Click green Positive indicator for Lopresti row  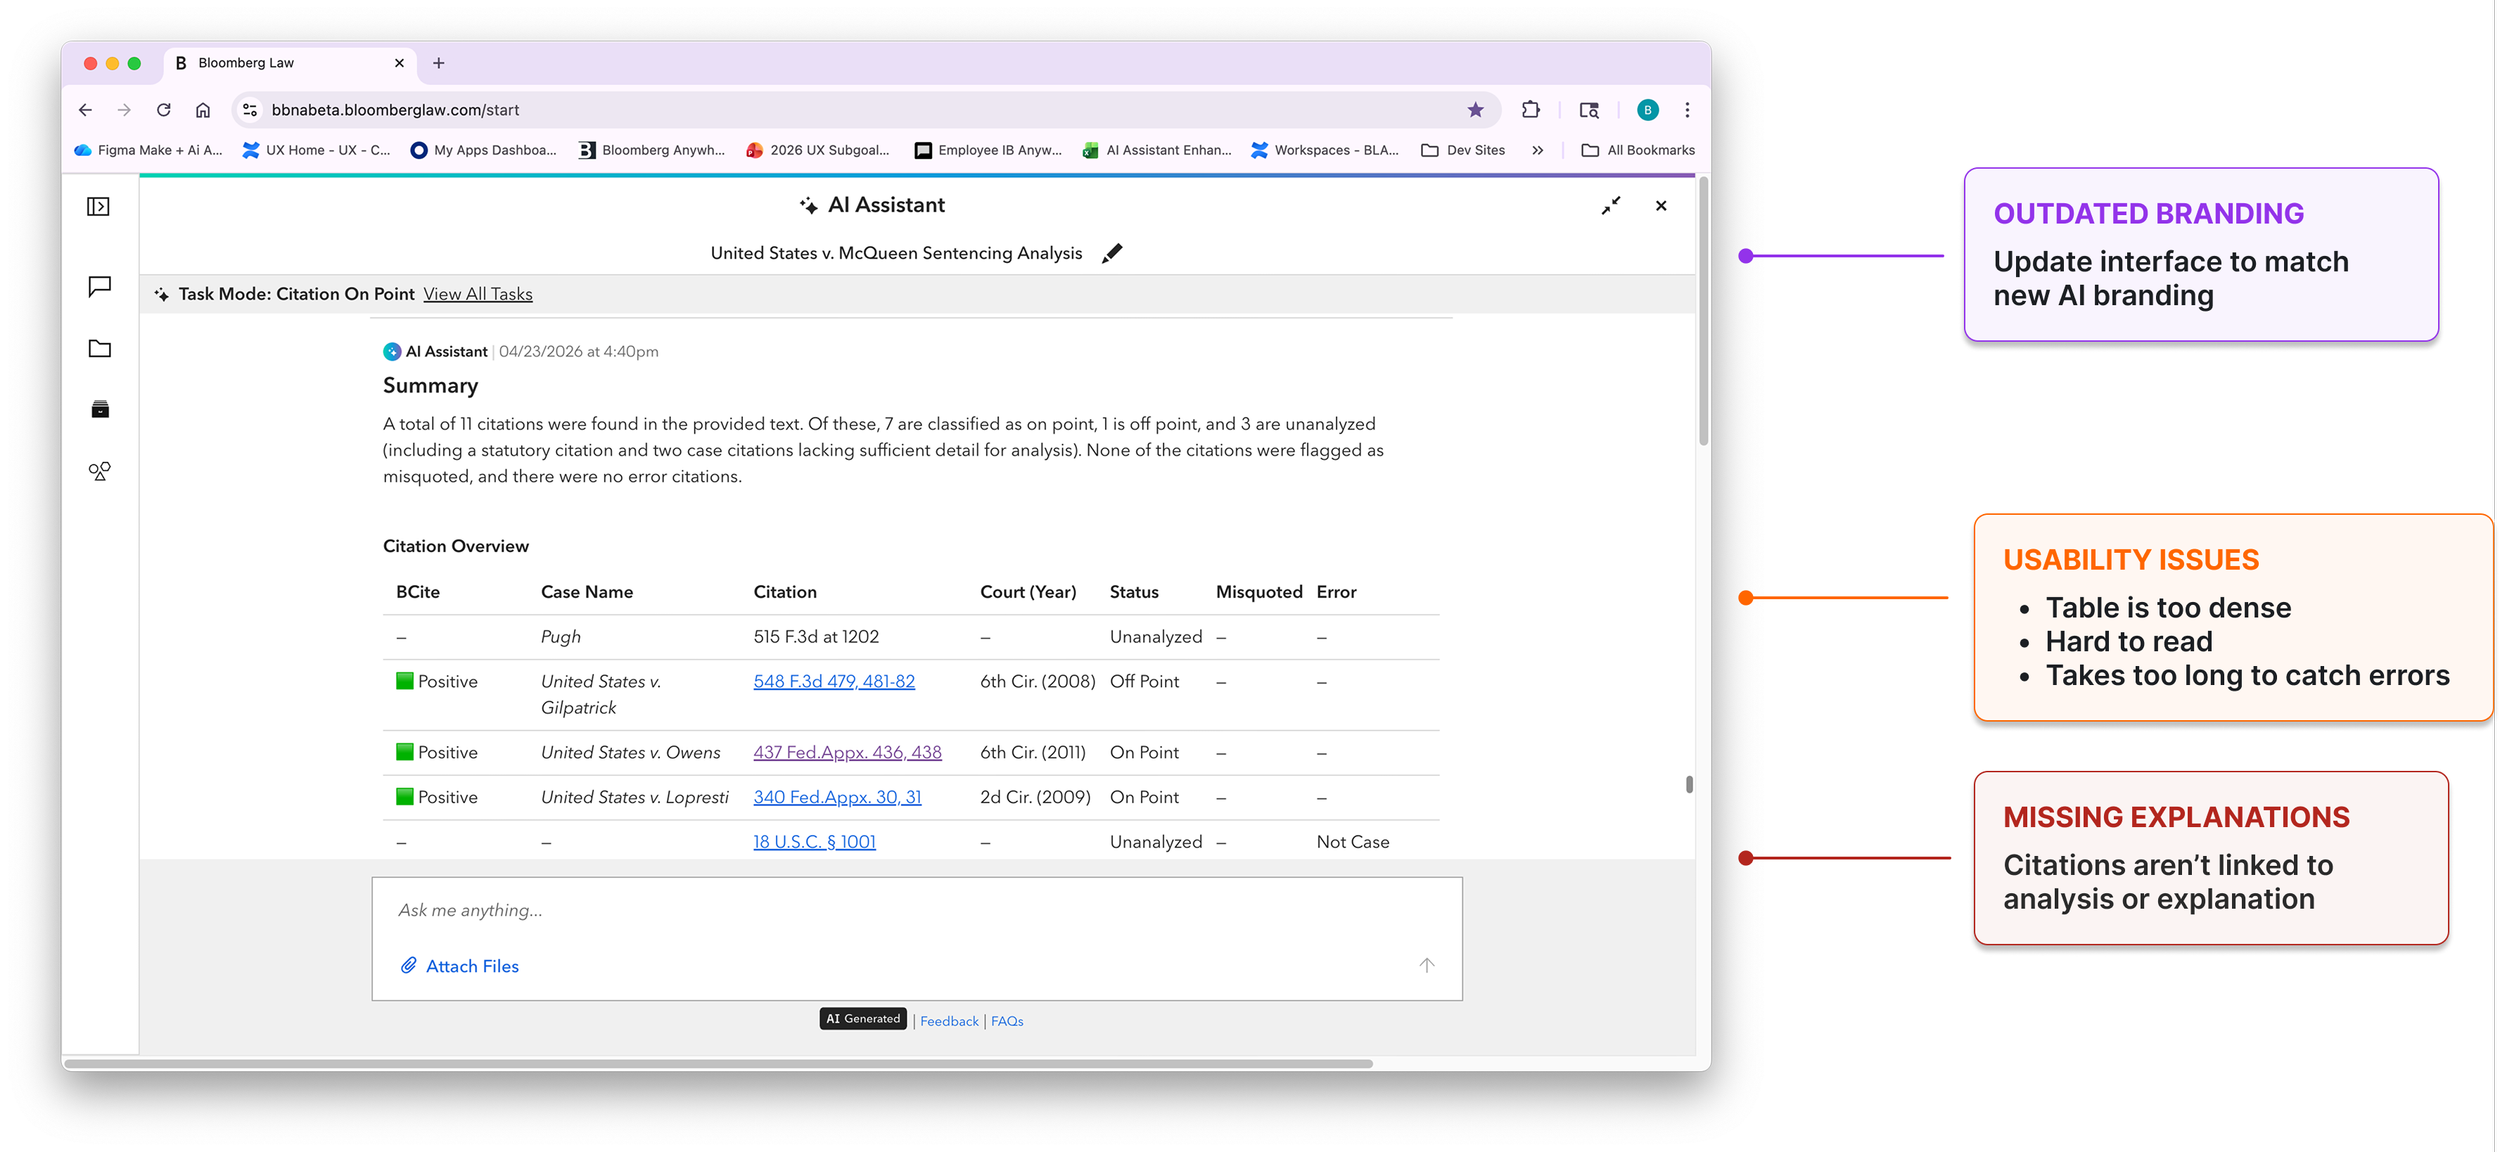(x=404, y=797)
